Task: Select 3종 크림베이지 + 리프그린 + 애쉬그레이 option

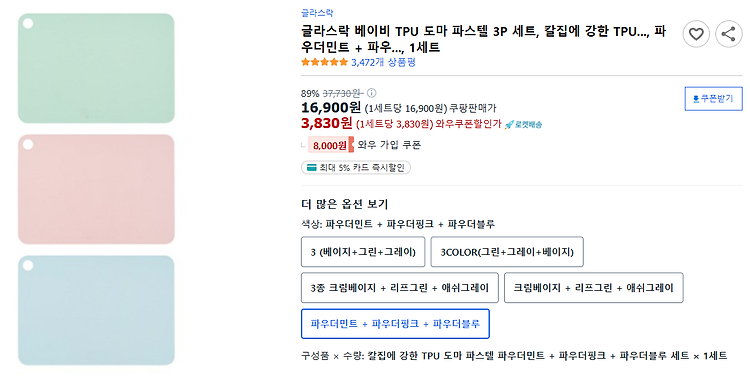Action: [399, 288]
